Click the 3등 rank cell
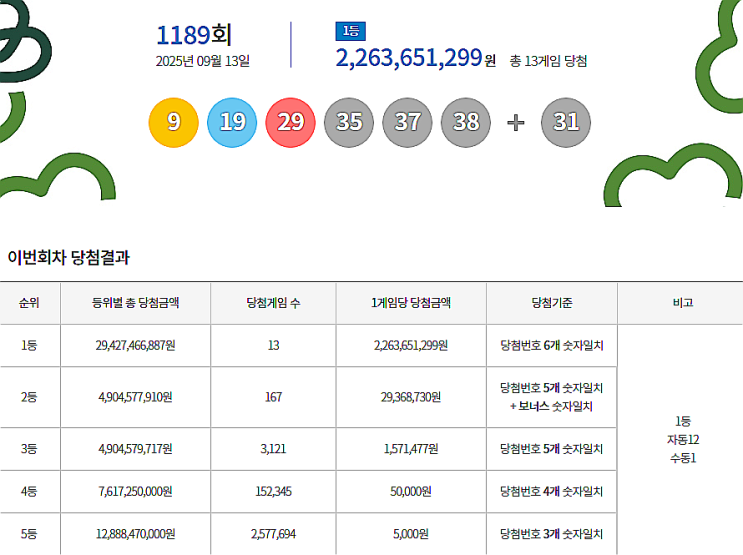 tap(29, 448)
